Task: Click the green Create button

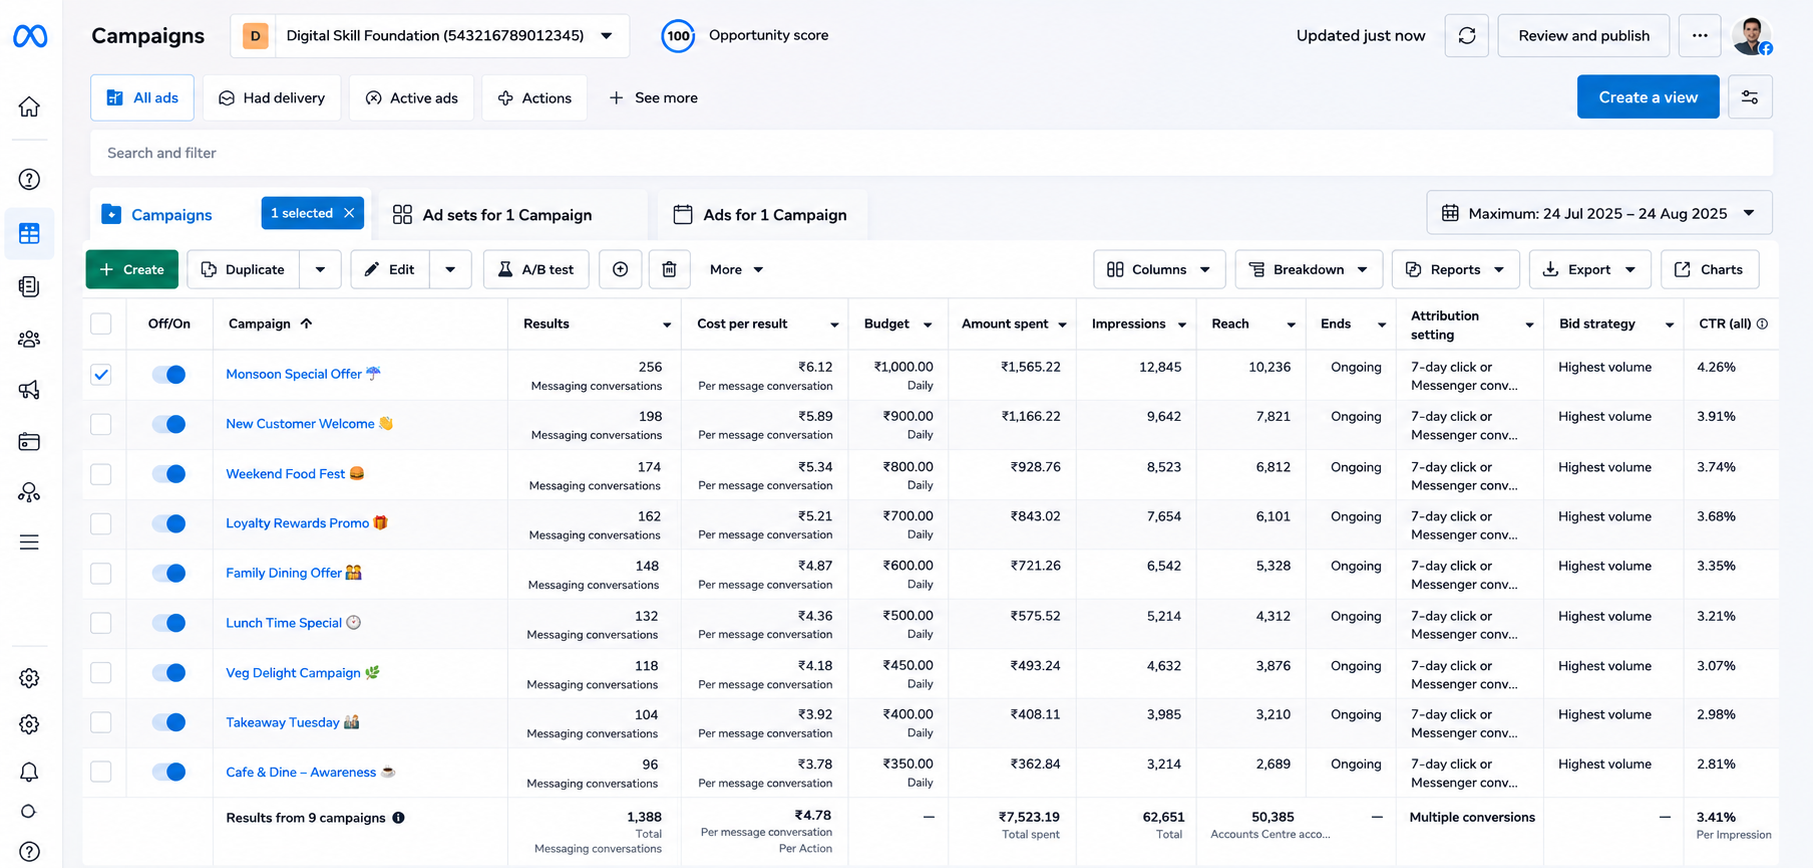Action: tap(132, 269)
